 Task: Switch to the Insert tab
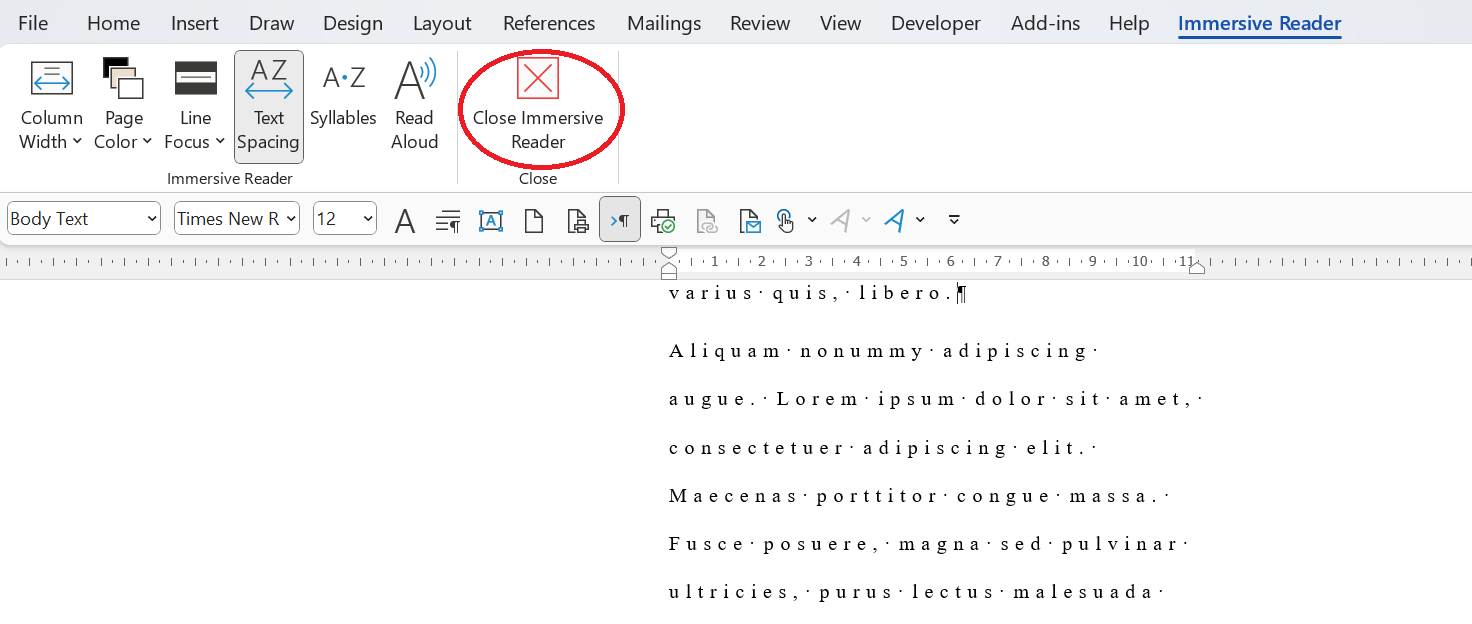(x=195, y=23)
